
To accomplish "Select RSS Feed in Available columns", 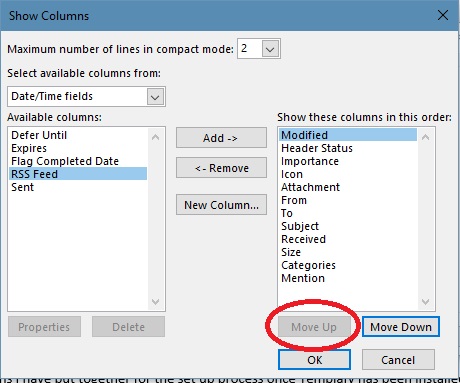I will [x=78, y=174].
